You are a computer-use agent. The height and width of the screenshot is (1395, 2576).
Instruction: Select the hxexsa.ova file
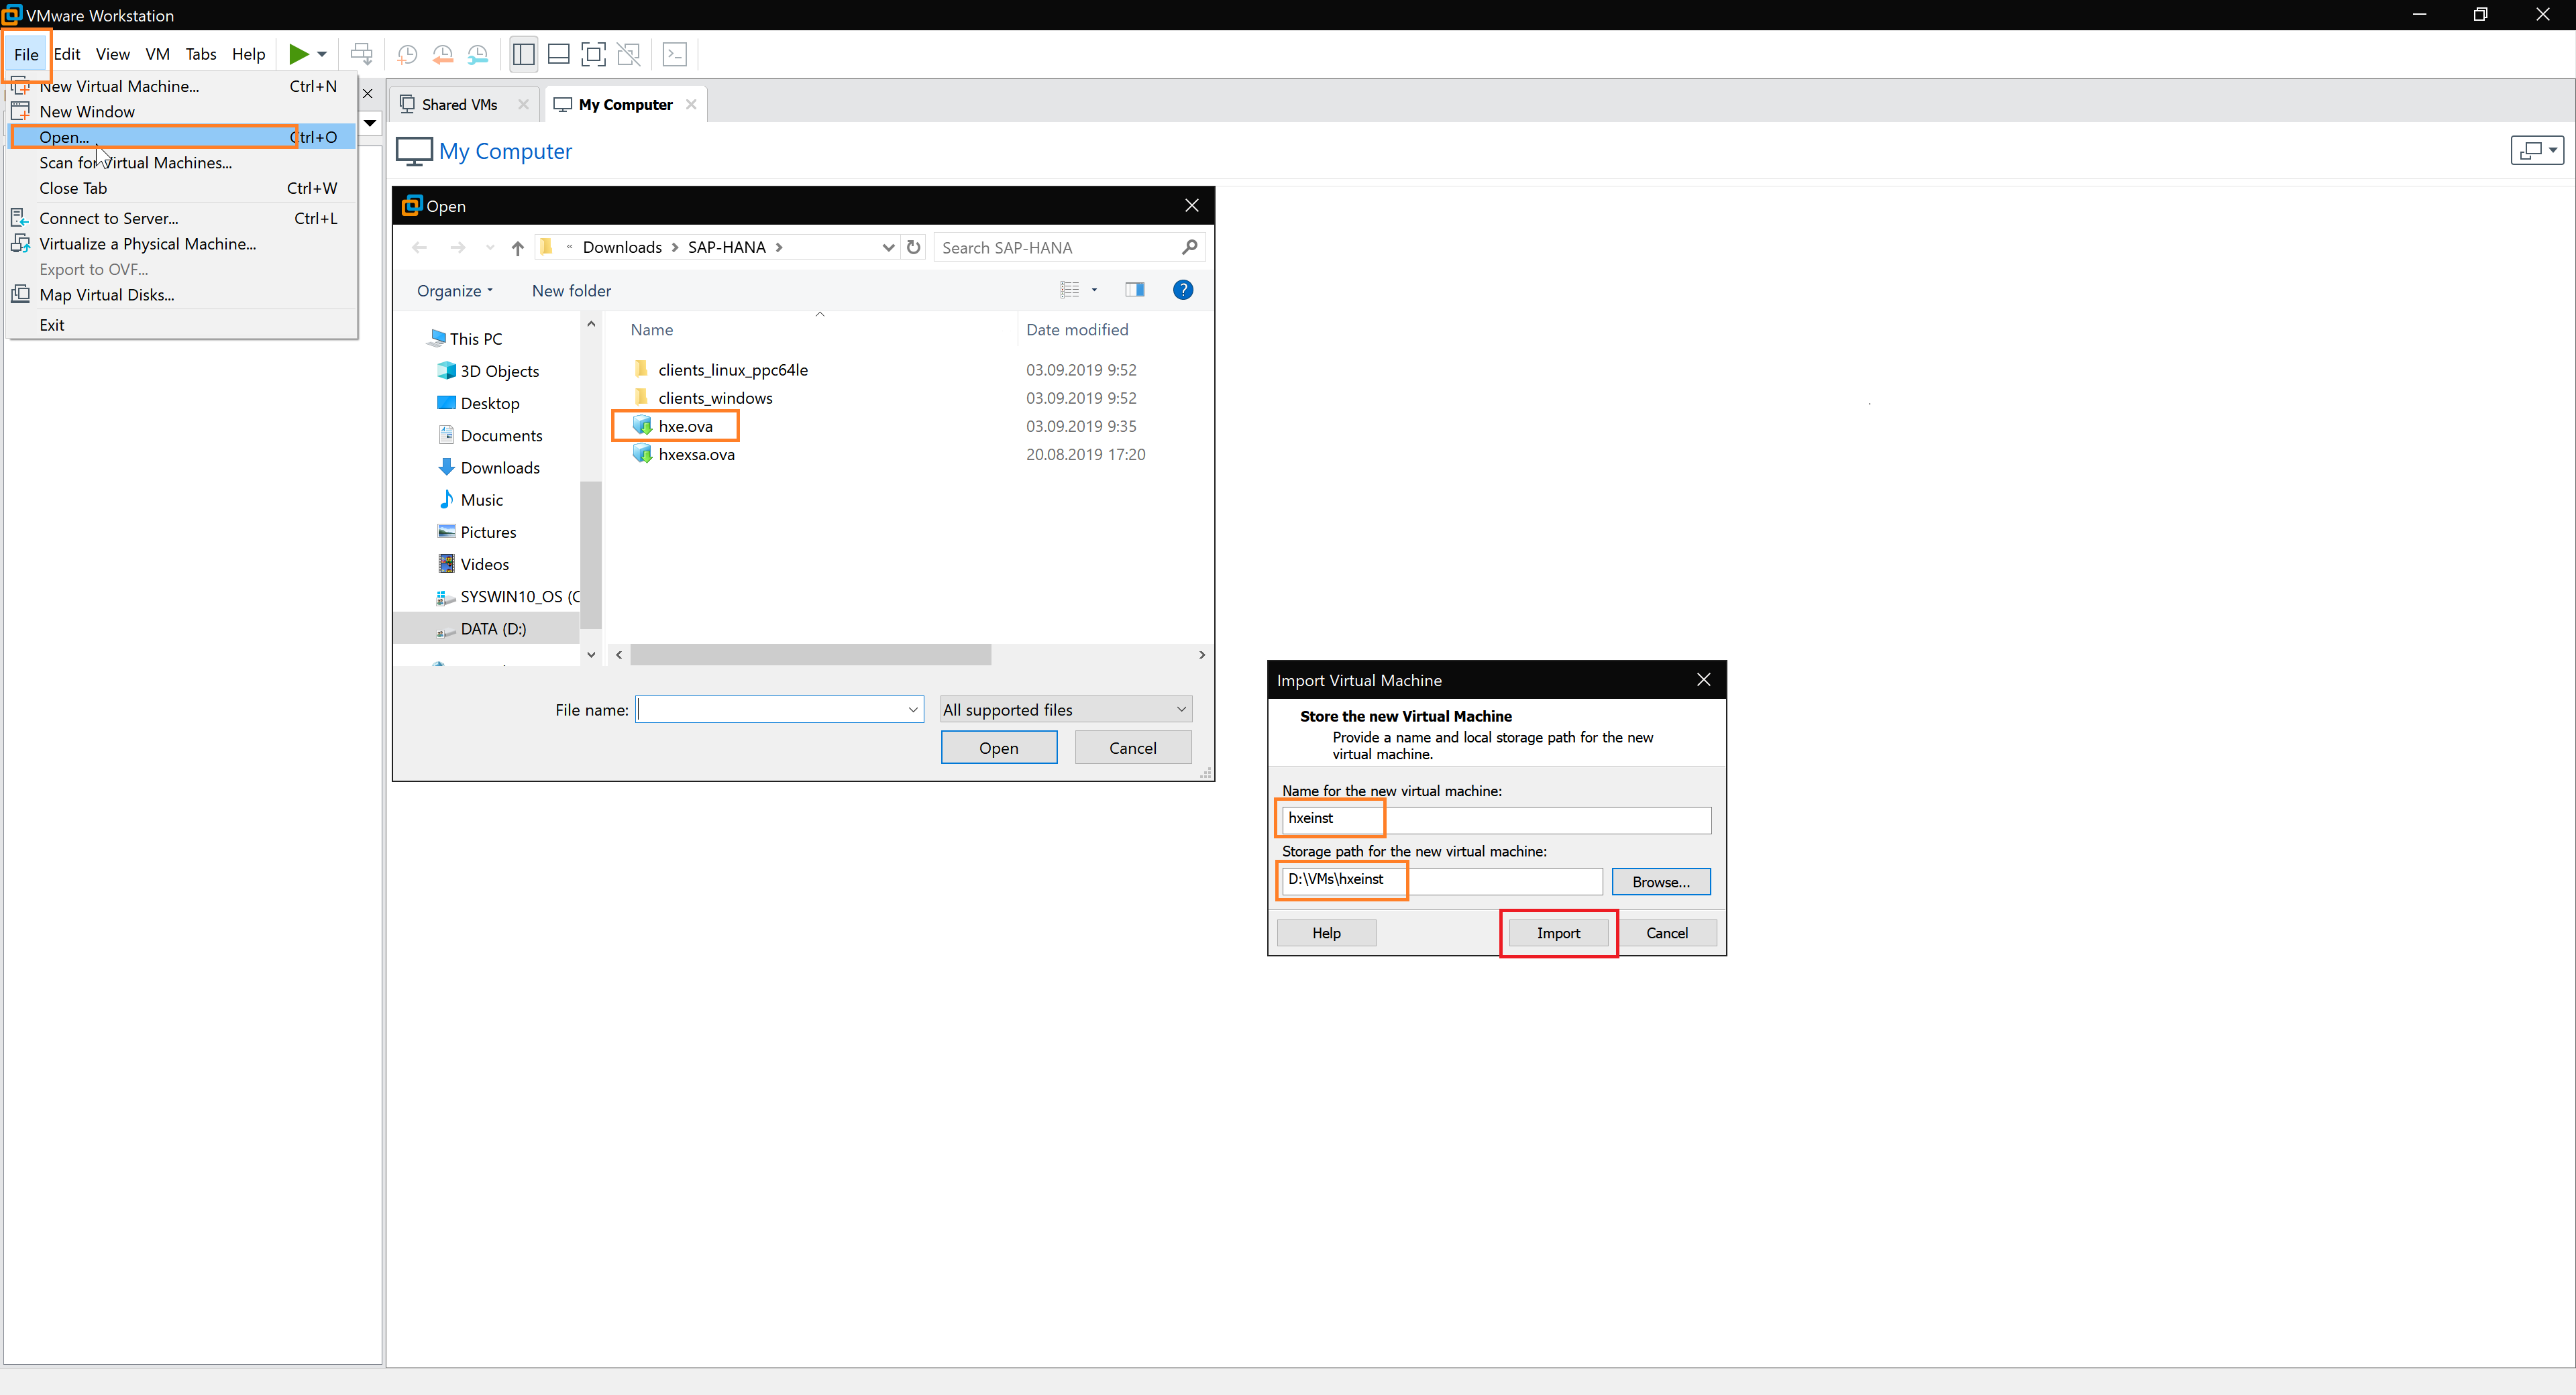pos(696,454)
